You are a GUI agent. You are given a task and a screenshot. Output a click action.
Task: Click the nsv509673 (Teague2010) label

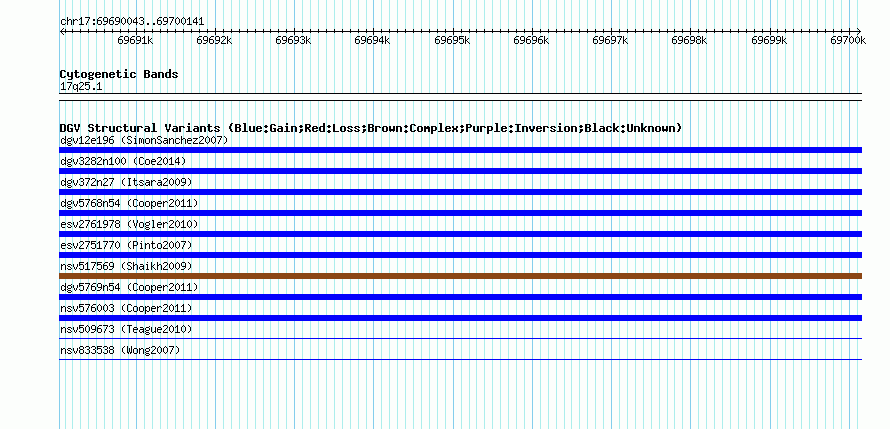126,329
